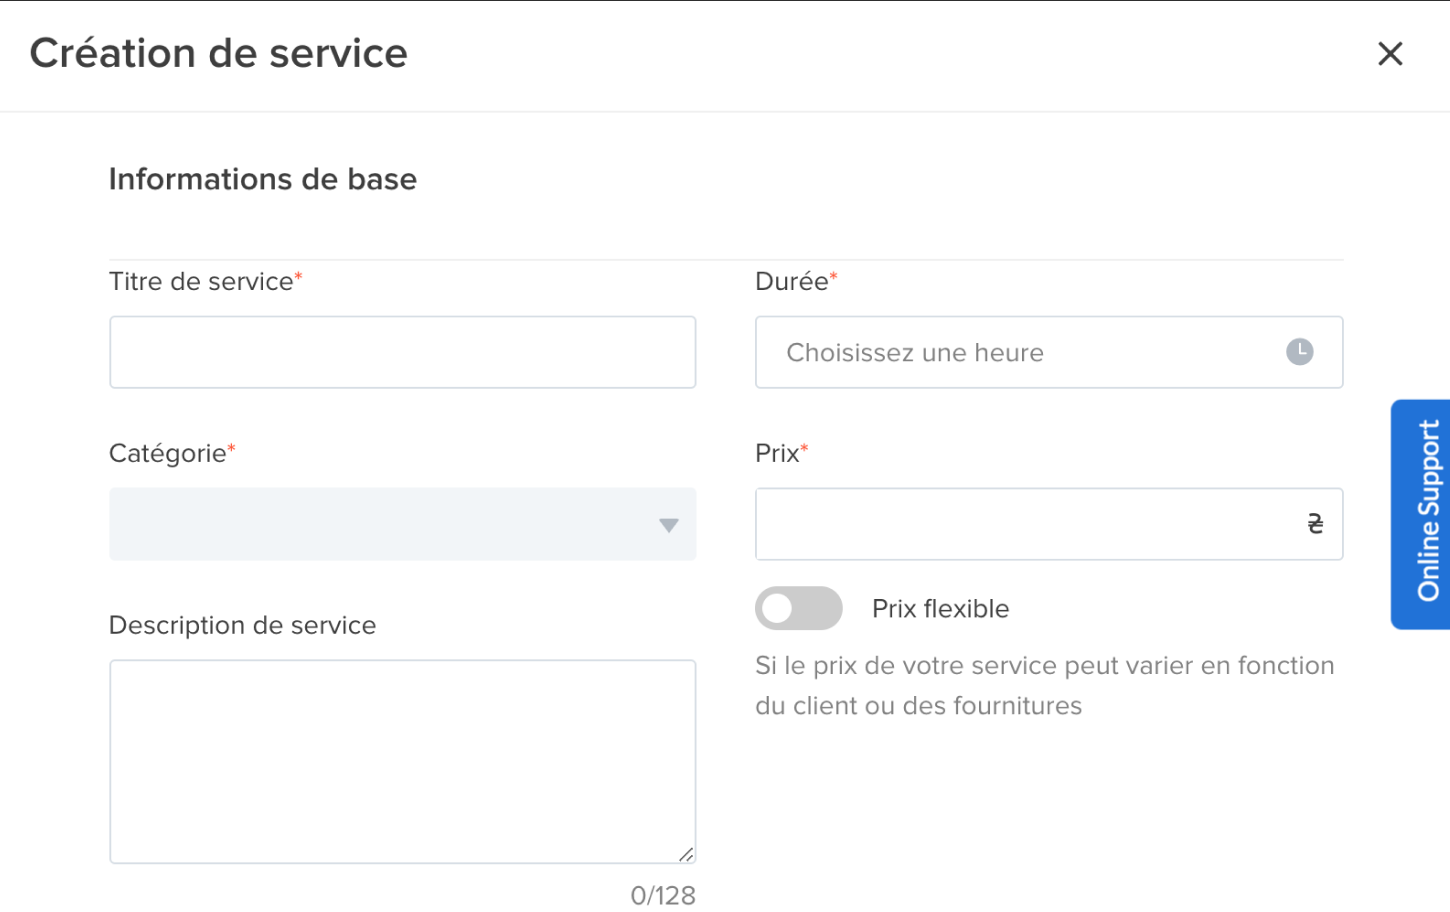Focus the Titre de service text field

[x=402, y=352]
